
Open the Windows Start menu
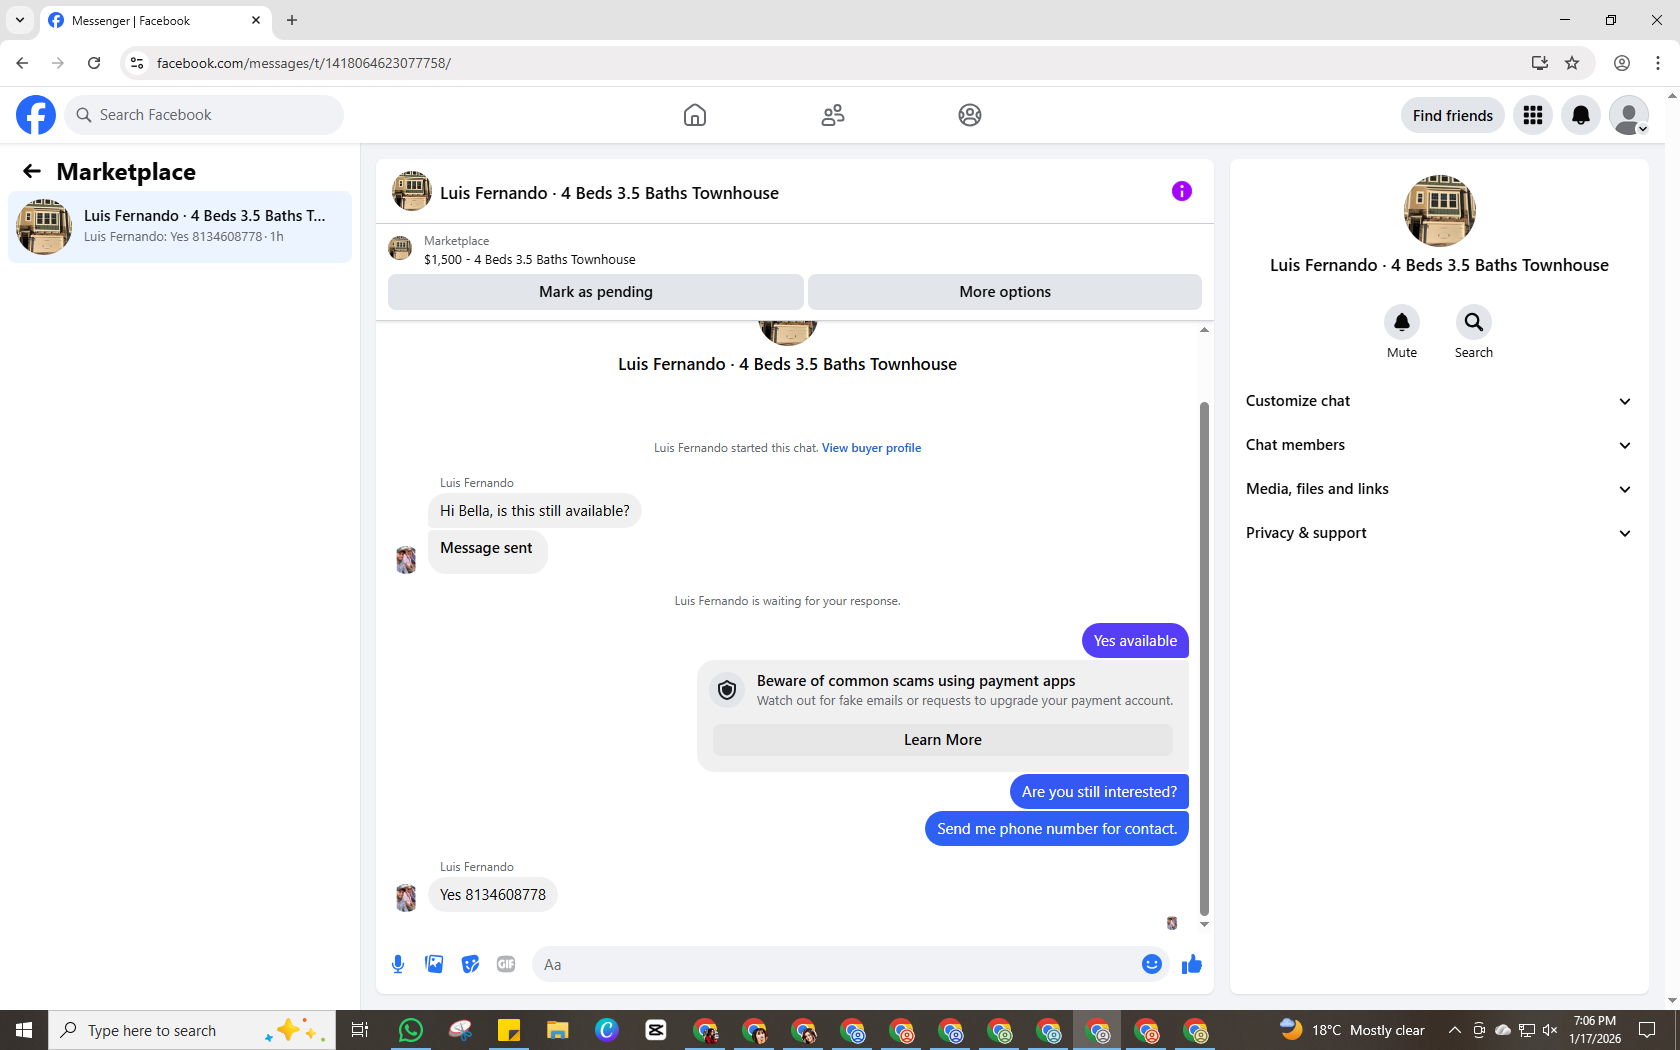coord(24,1030)
